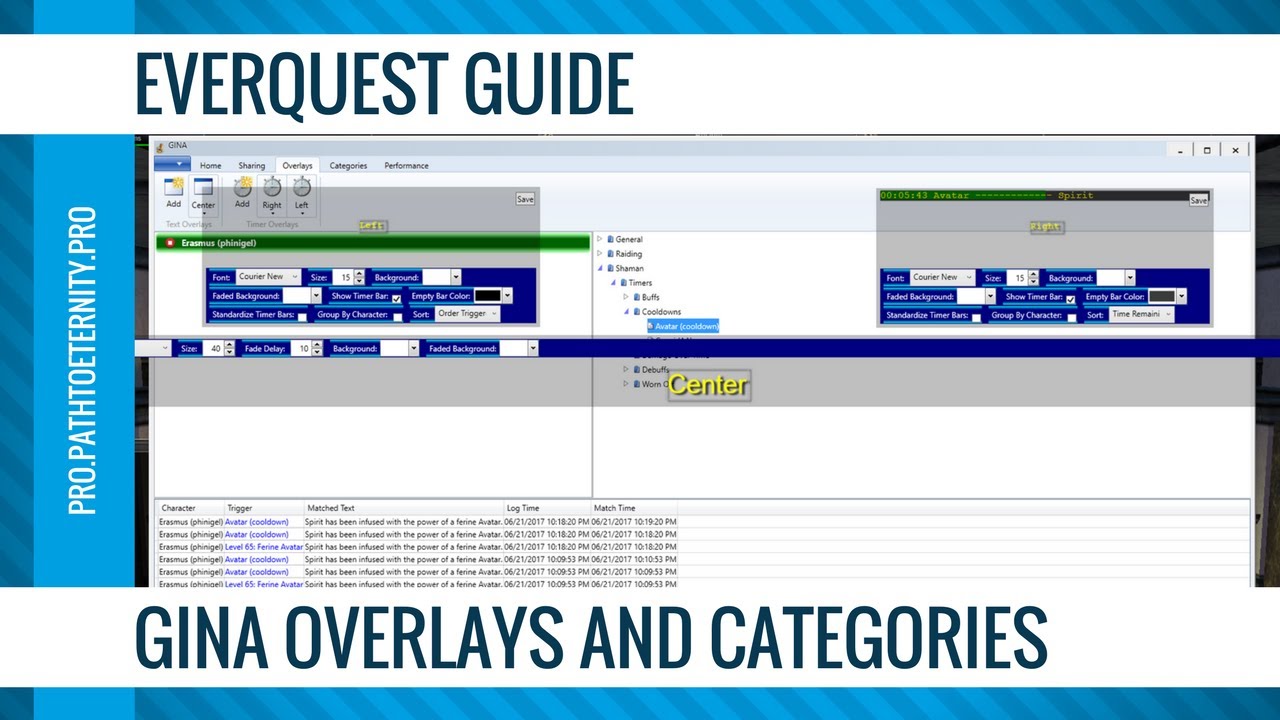Click the Size field showing 40
The image size is (1280, 720).
pyautogui.click(x=213, y=348)
